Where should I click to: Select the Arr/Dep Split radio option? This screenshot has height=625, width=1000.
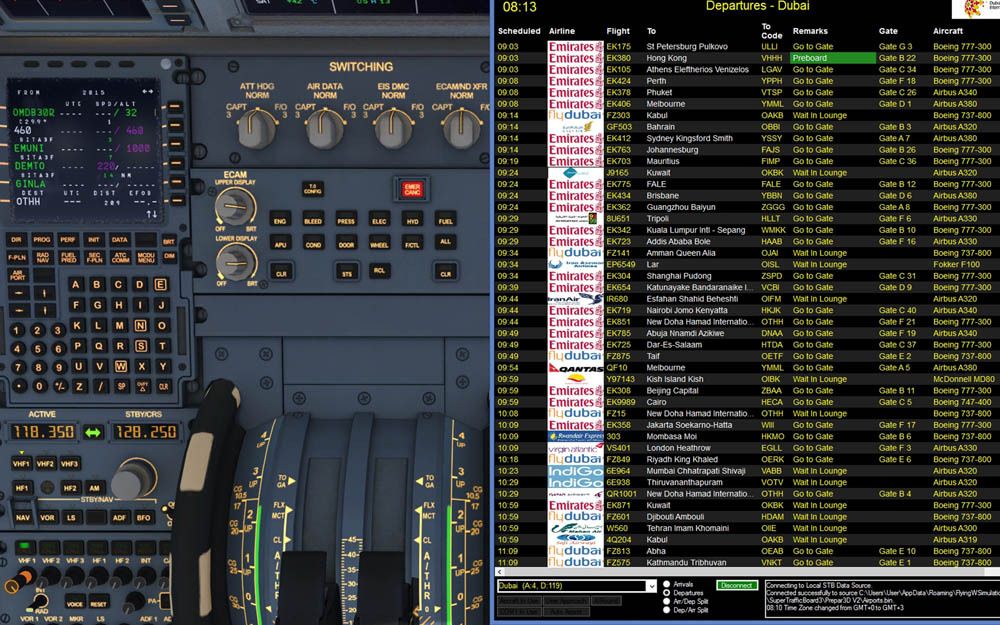[667, 601]
